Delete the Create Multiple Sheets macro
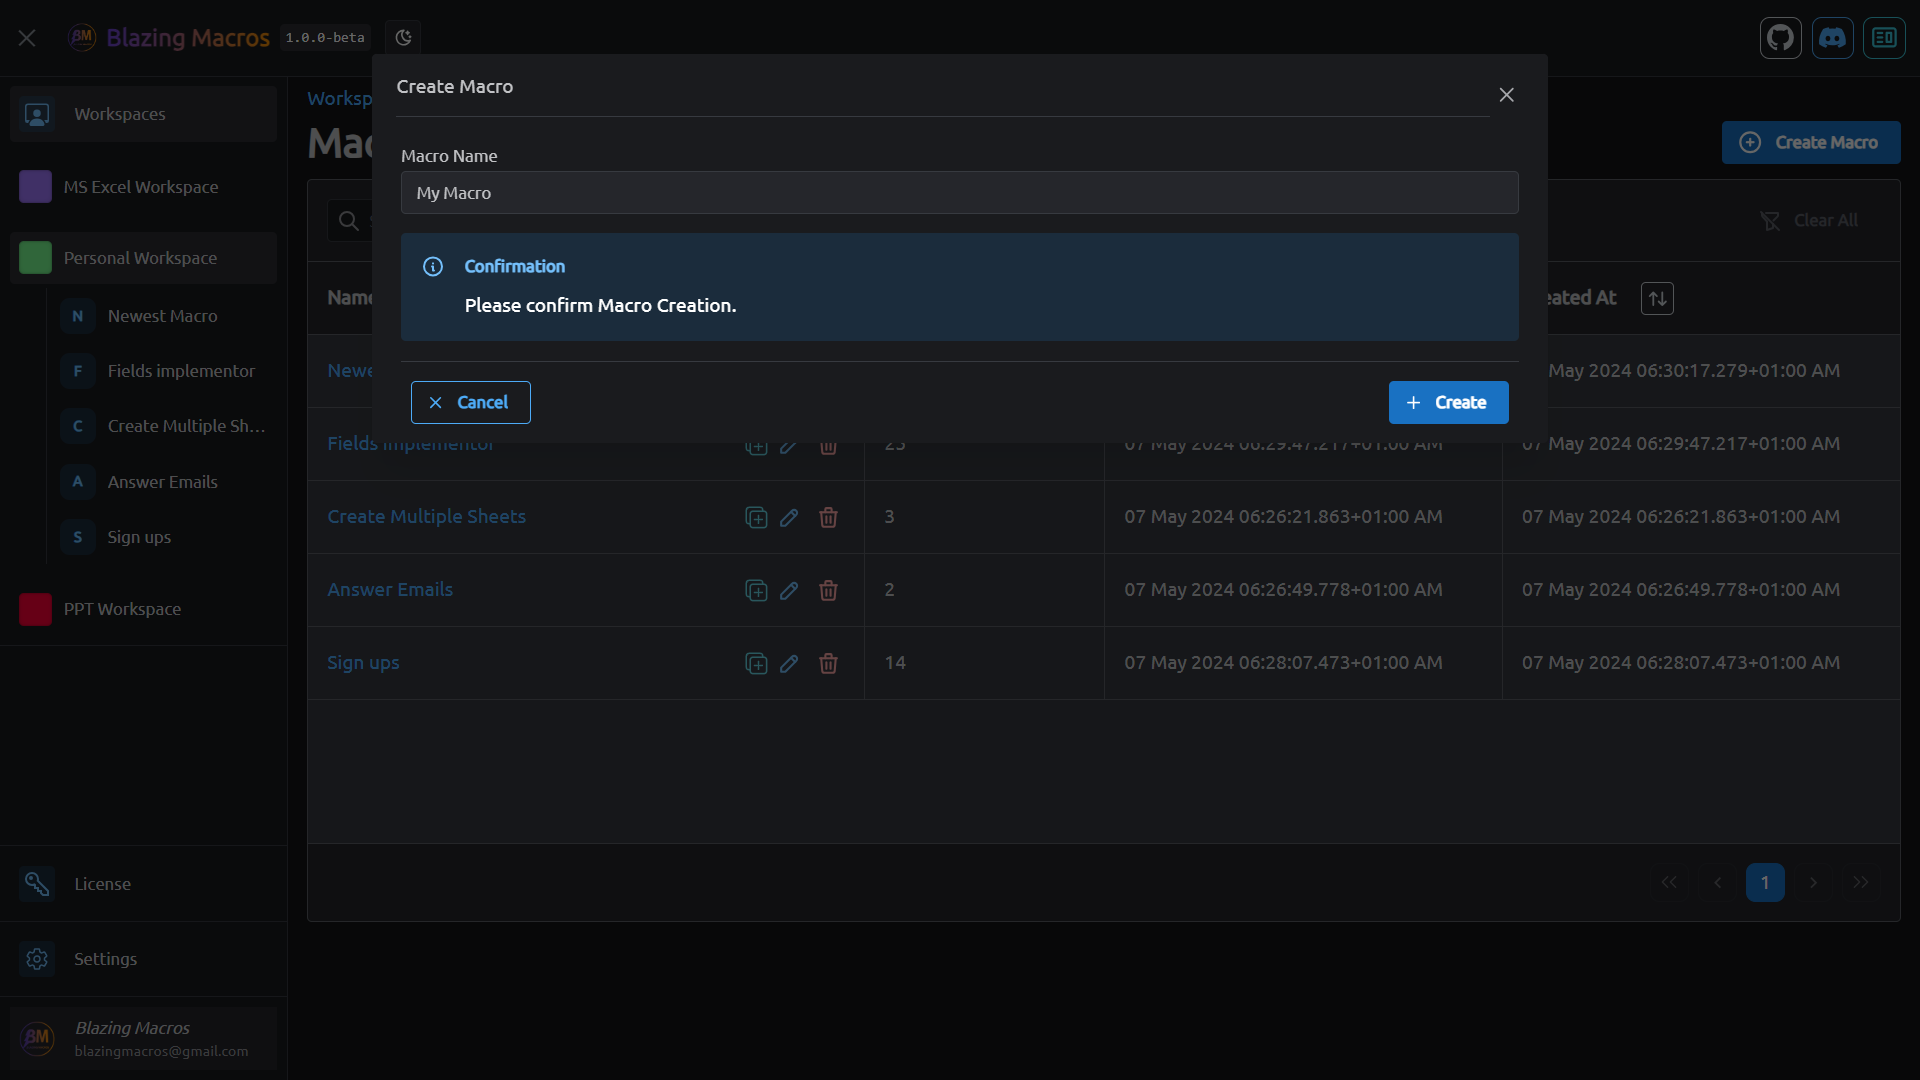The image size is (1920, 1080). [x=828, y=517]
